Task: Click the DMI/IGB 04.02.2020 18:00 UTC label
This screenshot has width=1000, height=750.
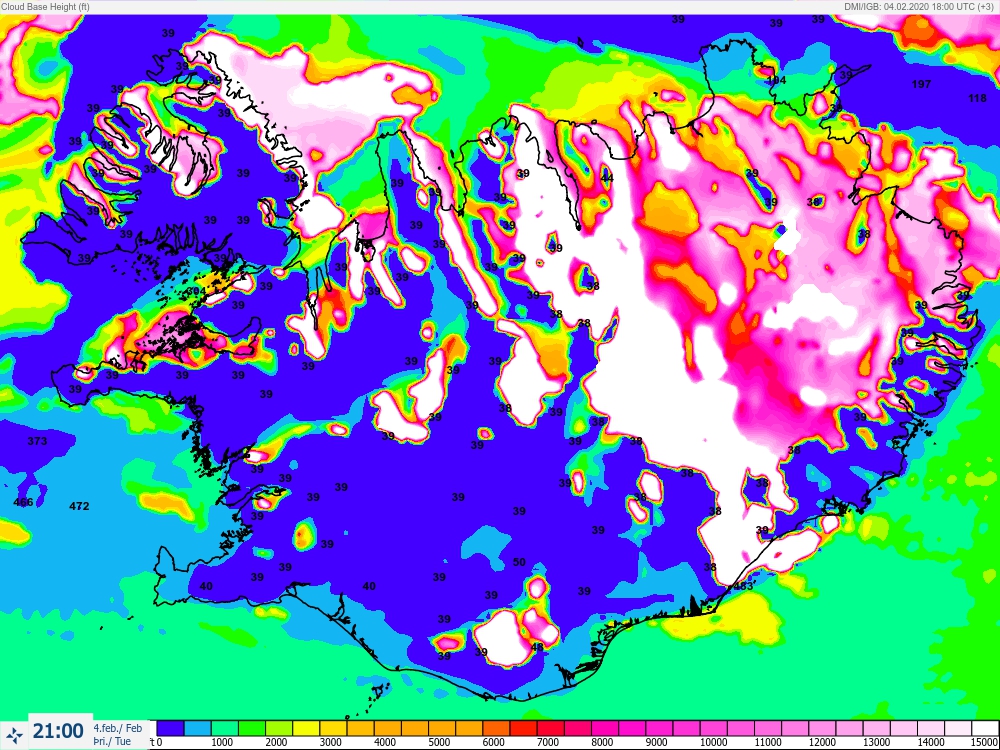Action: 920,6
